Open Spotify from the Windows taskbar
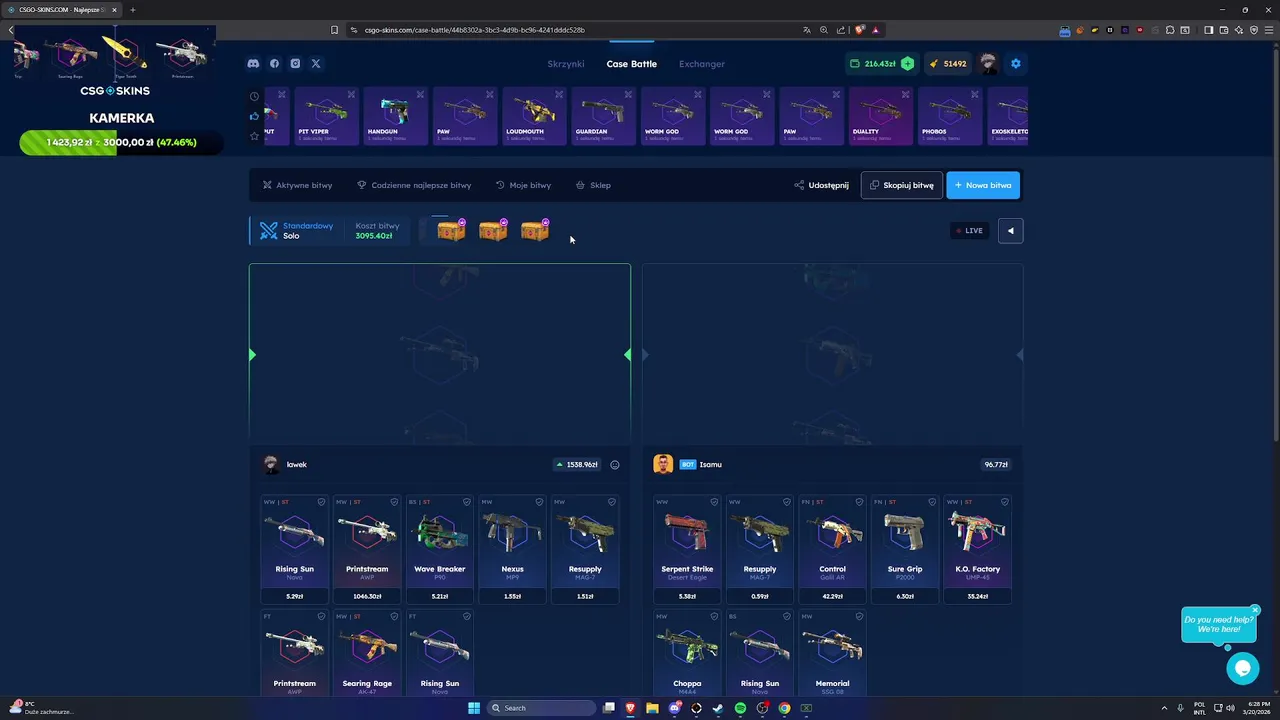Viewport: 1280px width, 720px height. tap(740, 708)
